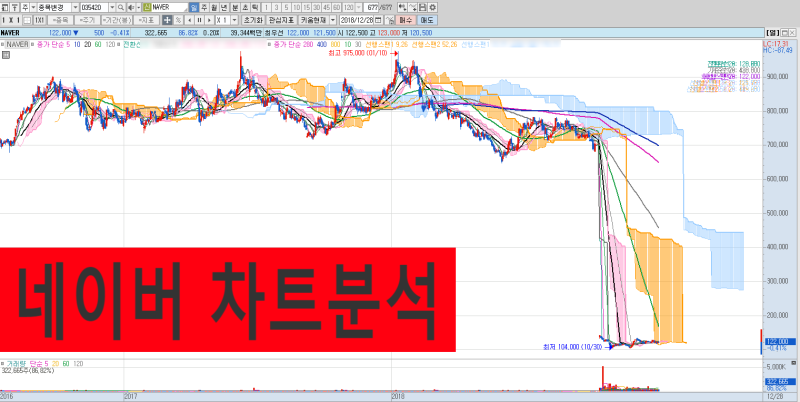Screen dimensions: 800x402
Task: Click the interval 15 button
Action: click(x=306, y=8)
